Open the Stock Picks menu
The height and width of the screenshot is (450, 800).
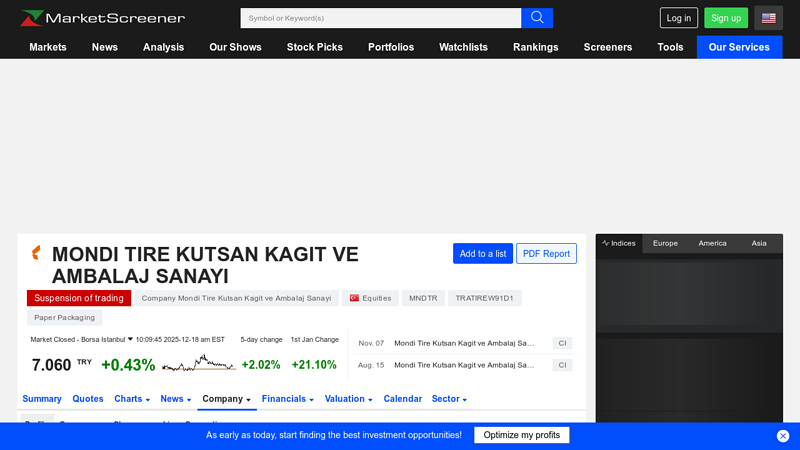tap(315, 47)
